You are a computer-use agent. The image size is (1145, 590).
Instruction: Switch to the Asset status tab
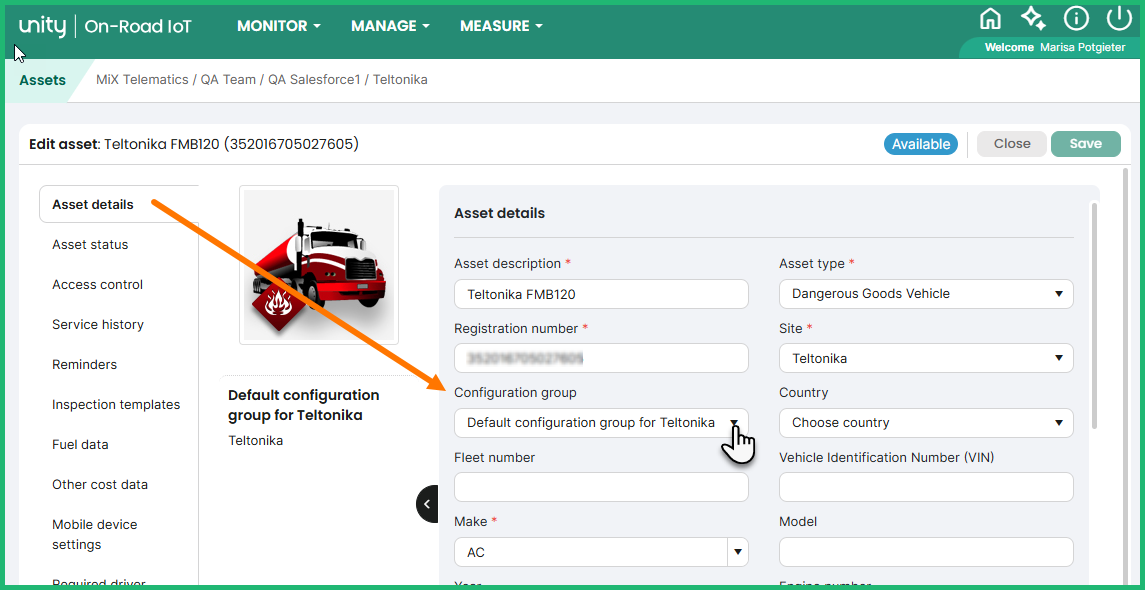[90, 245]
